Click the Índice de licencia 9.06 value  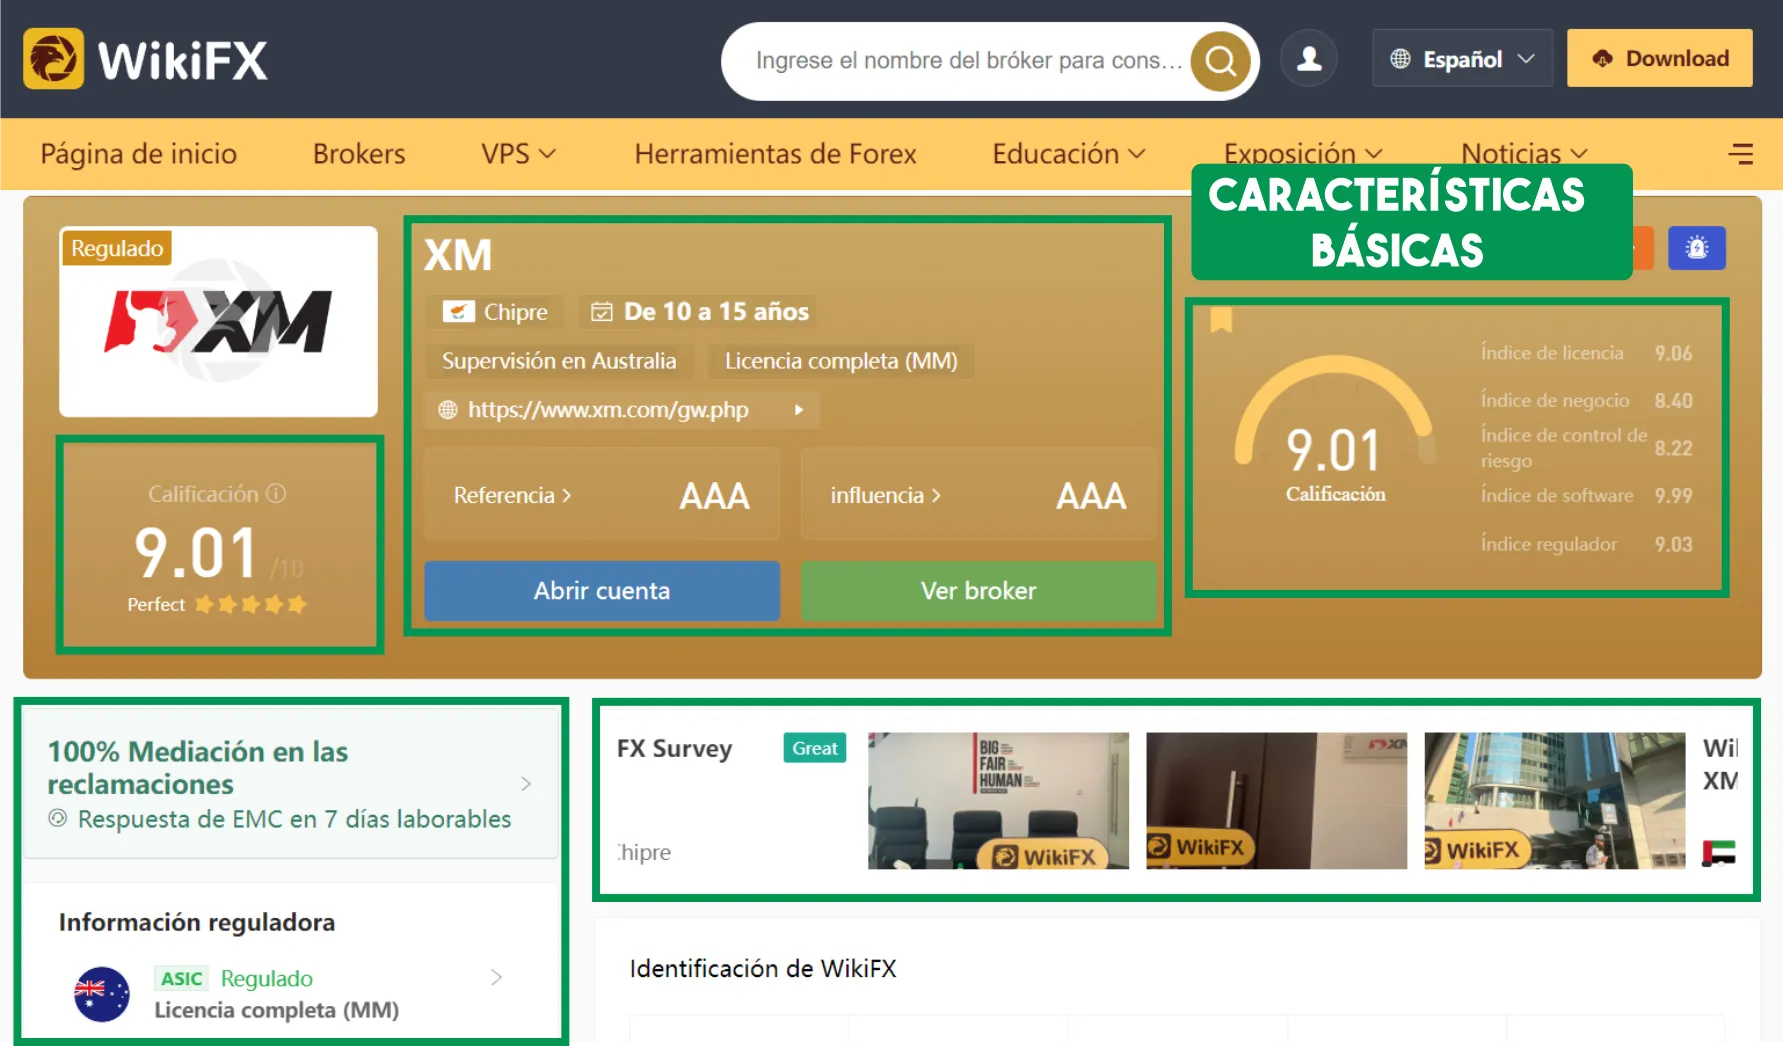point(1673,354)
